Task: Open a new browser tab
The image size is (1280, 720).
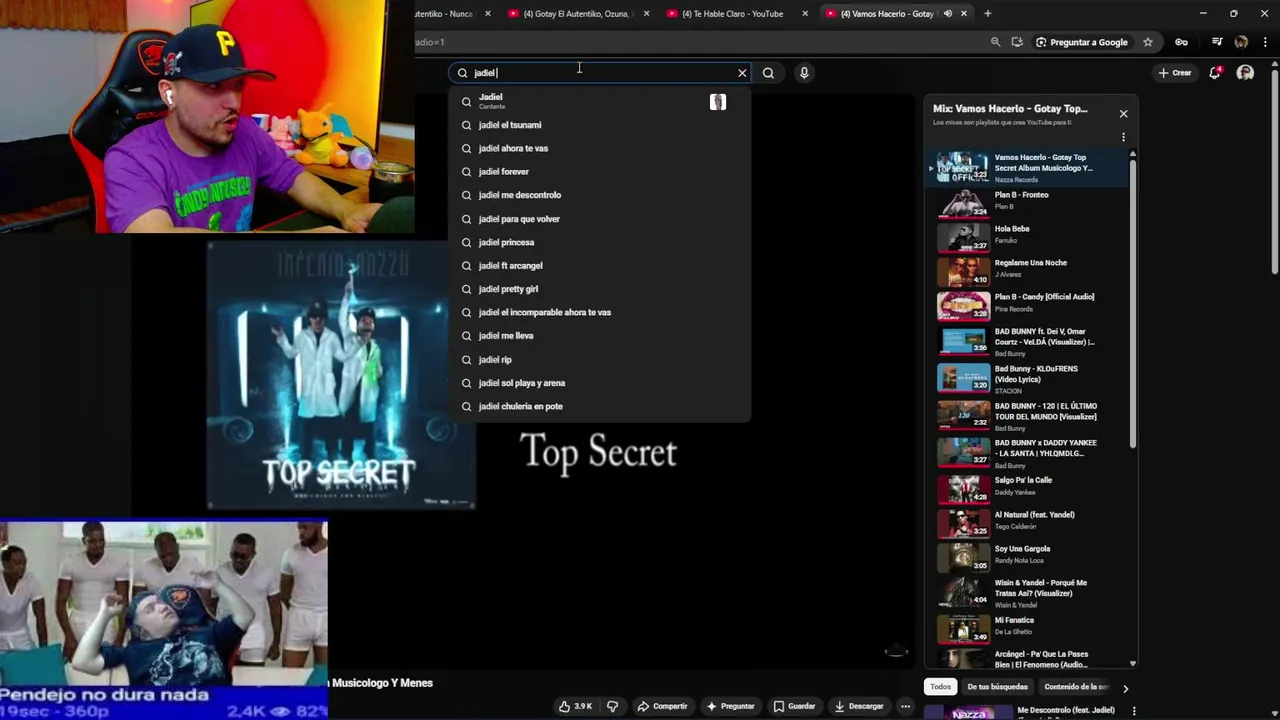Action: (988, 14)
